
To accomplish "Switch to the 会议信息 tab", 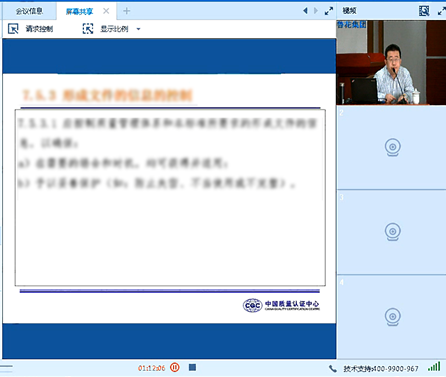I will pyautogui.click(x=29, y=11).
